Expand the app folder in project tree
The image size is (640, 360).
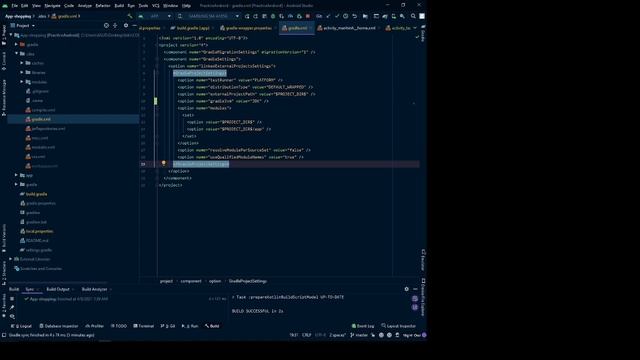[17, 175]
